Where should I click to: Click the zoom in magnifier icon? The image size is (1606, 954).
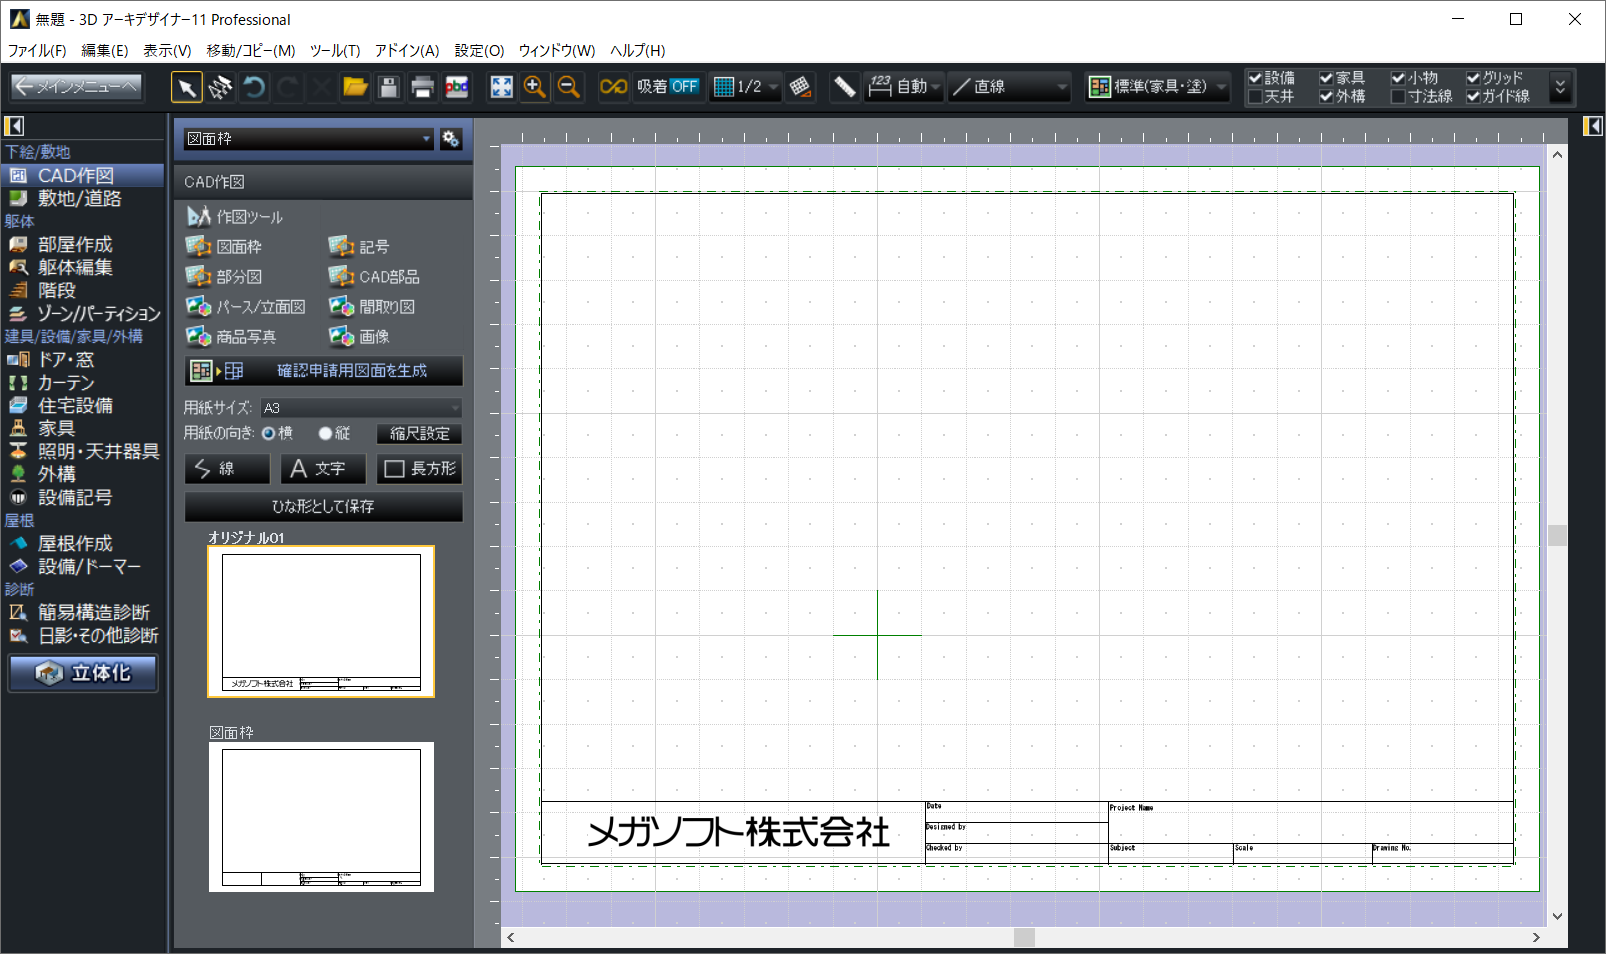coord(535,88)
